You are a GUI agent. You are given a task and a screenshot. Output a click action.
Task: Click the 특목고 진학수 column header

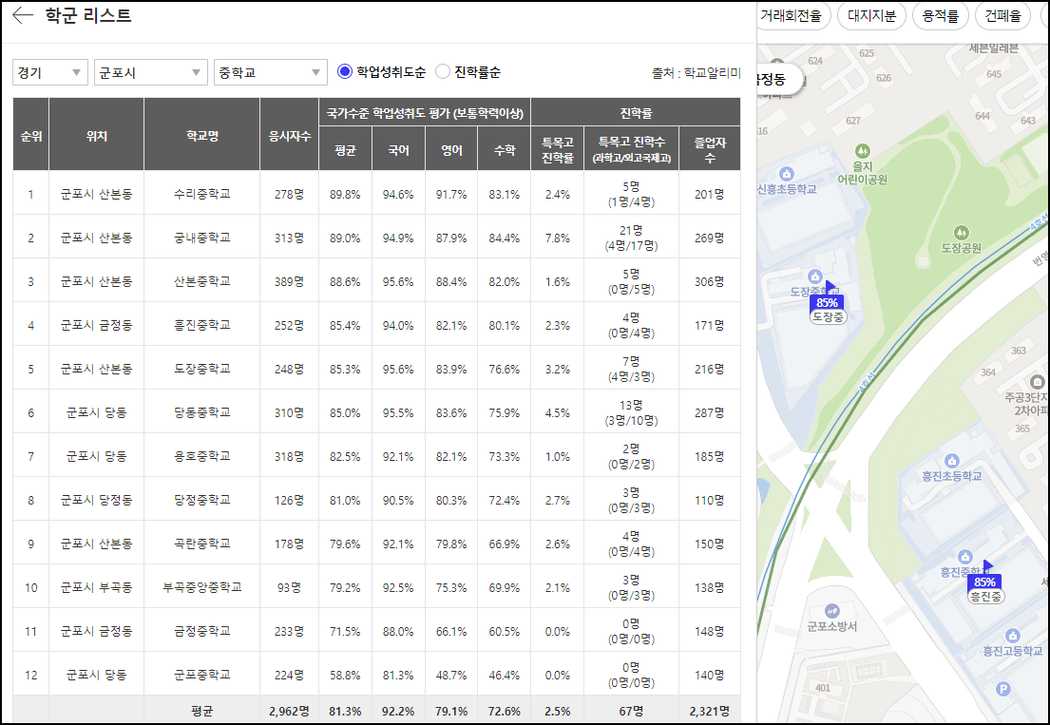(631, 149)
